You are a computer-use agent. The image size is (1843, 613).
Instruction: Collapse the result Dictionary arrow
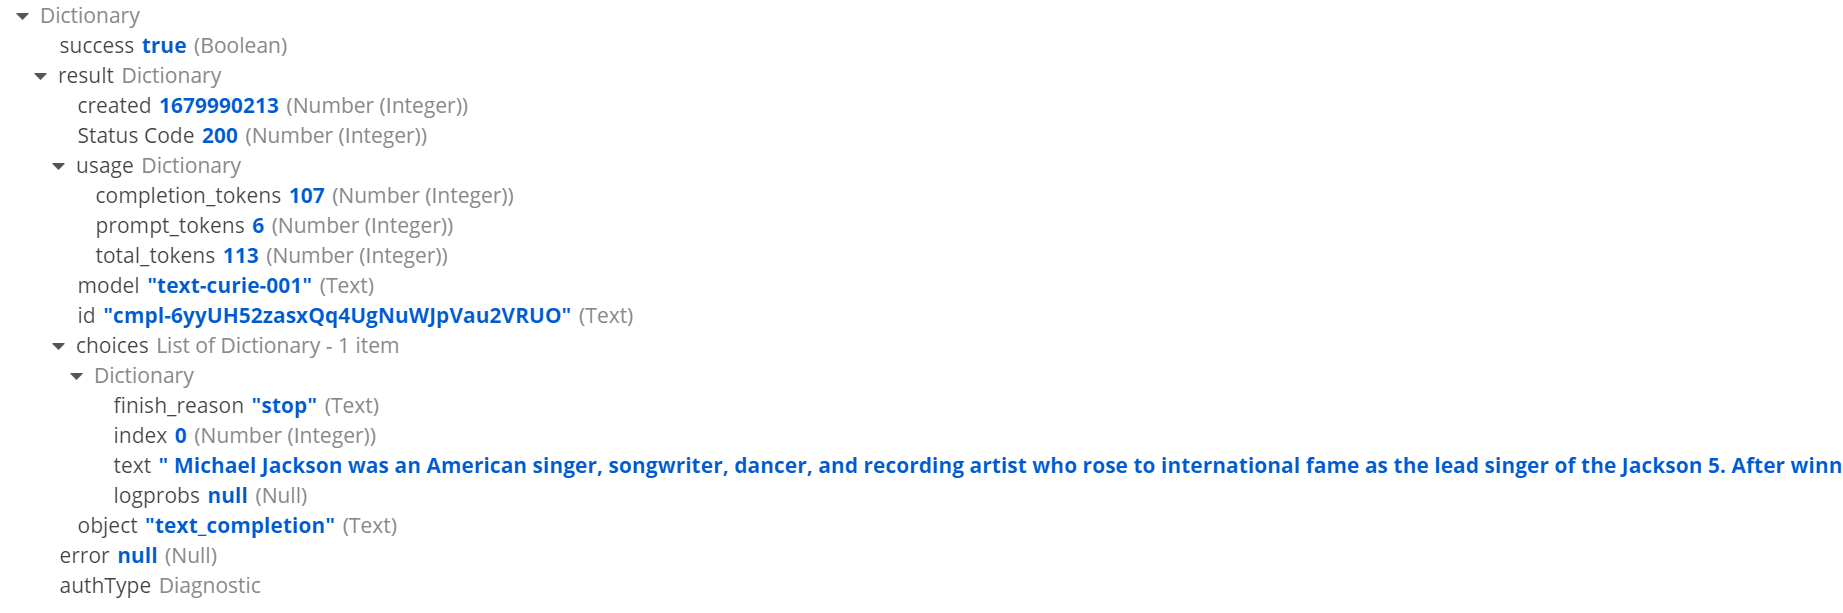[x=40, y=77]
